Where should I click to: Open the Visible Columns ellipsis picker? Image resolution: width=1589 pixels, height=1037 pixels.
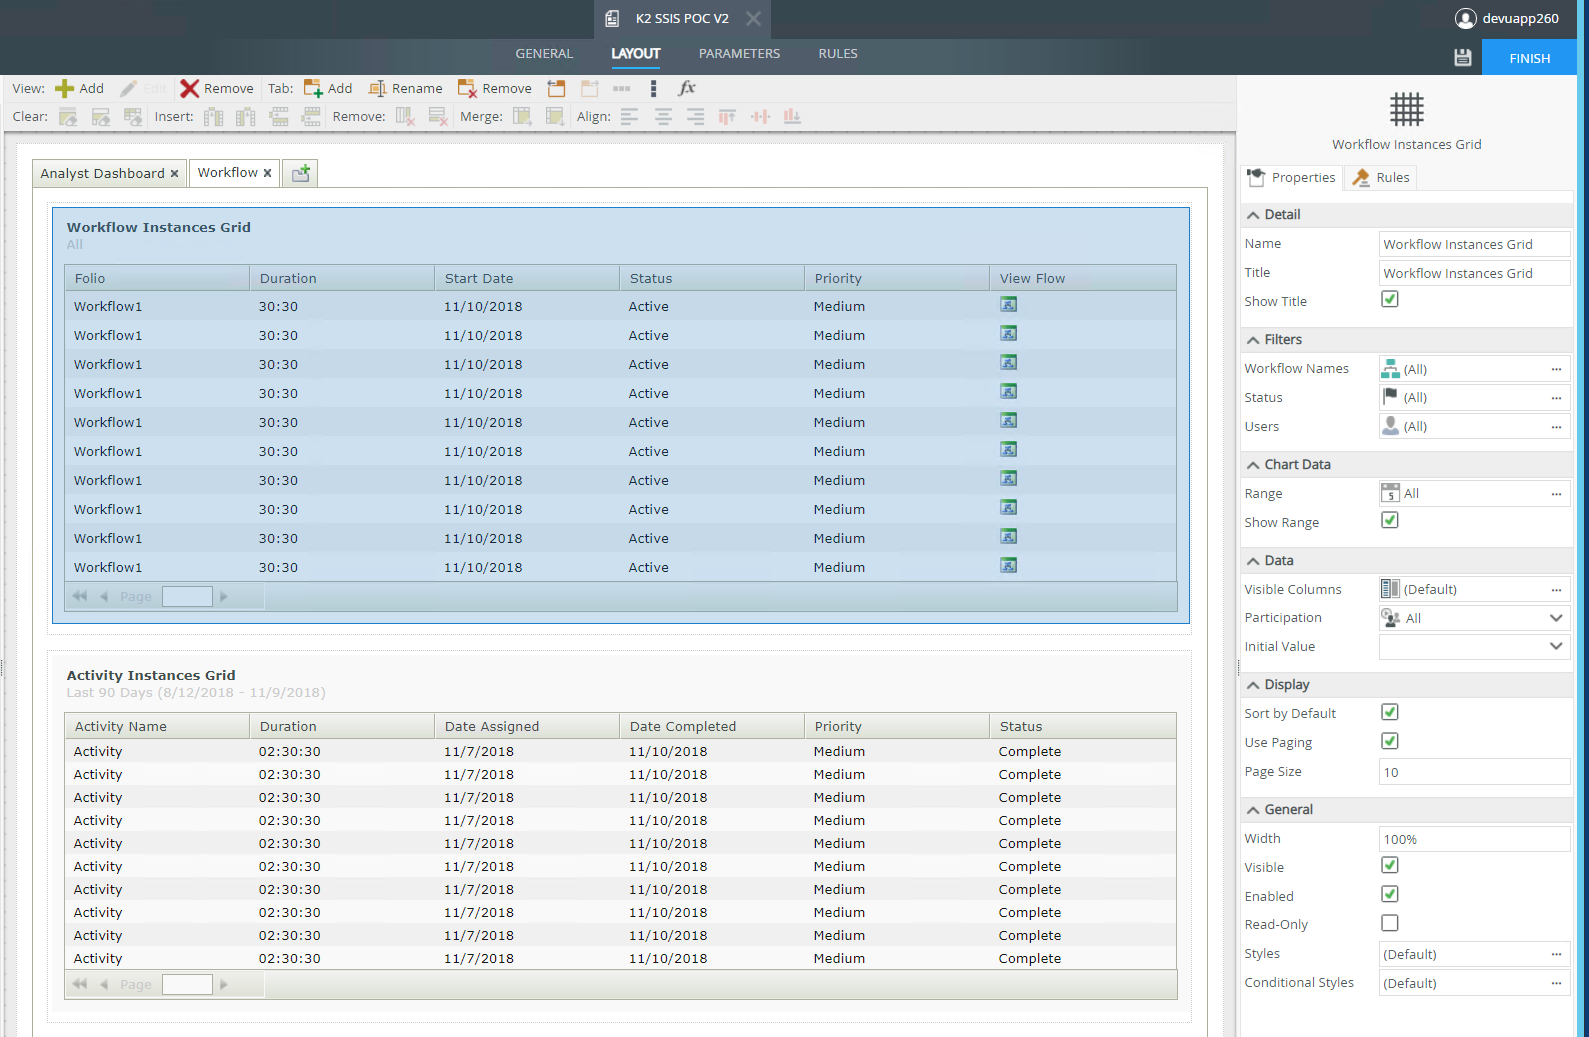coord(1556,590)
